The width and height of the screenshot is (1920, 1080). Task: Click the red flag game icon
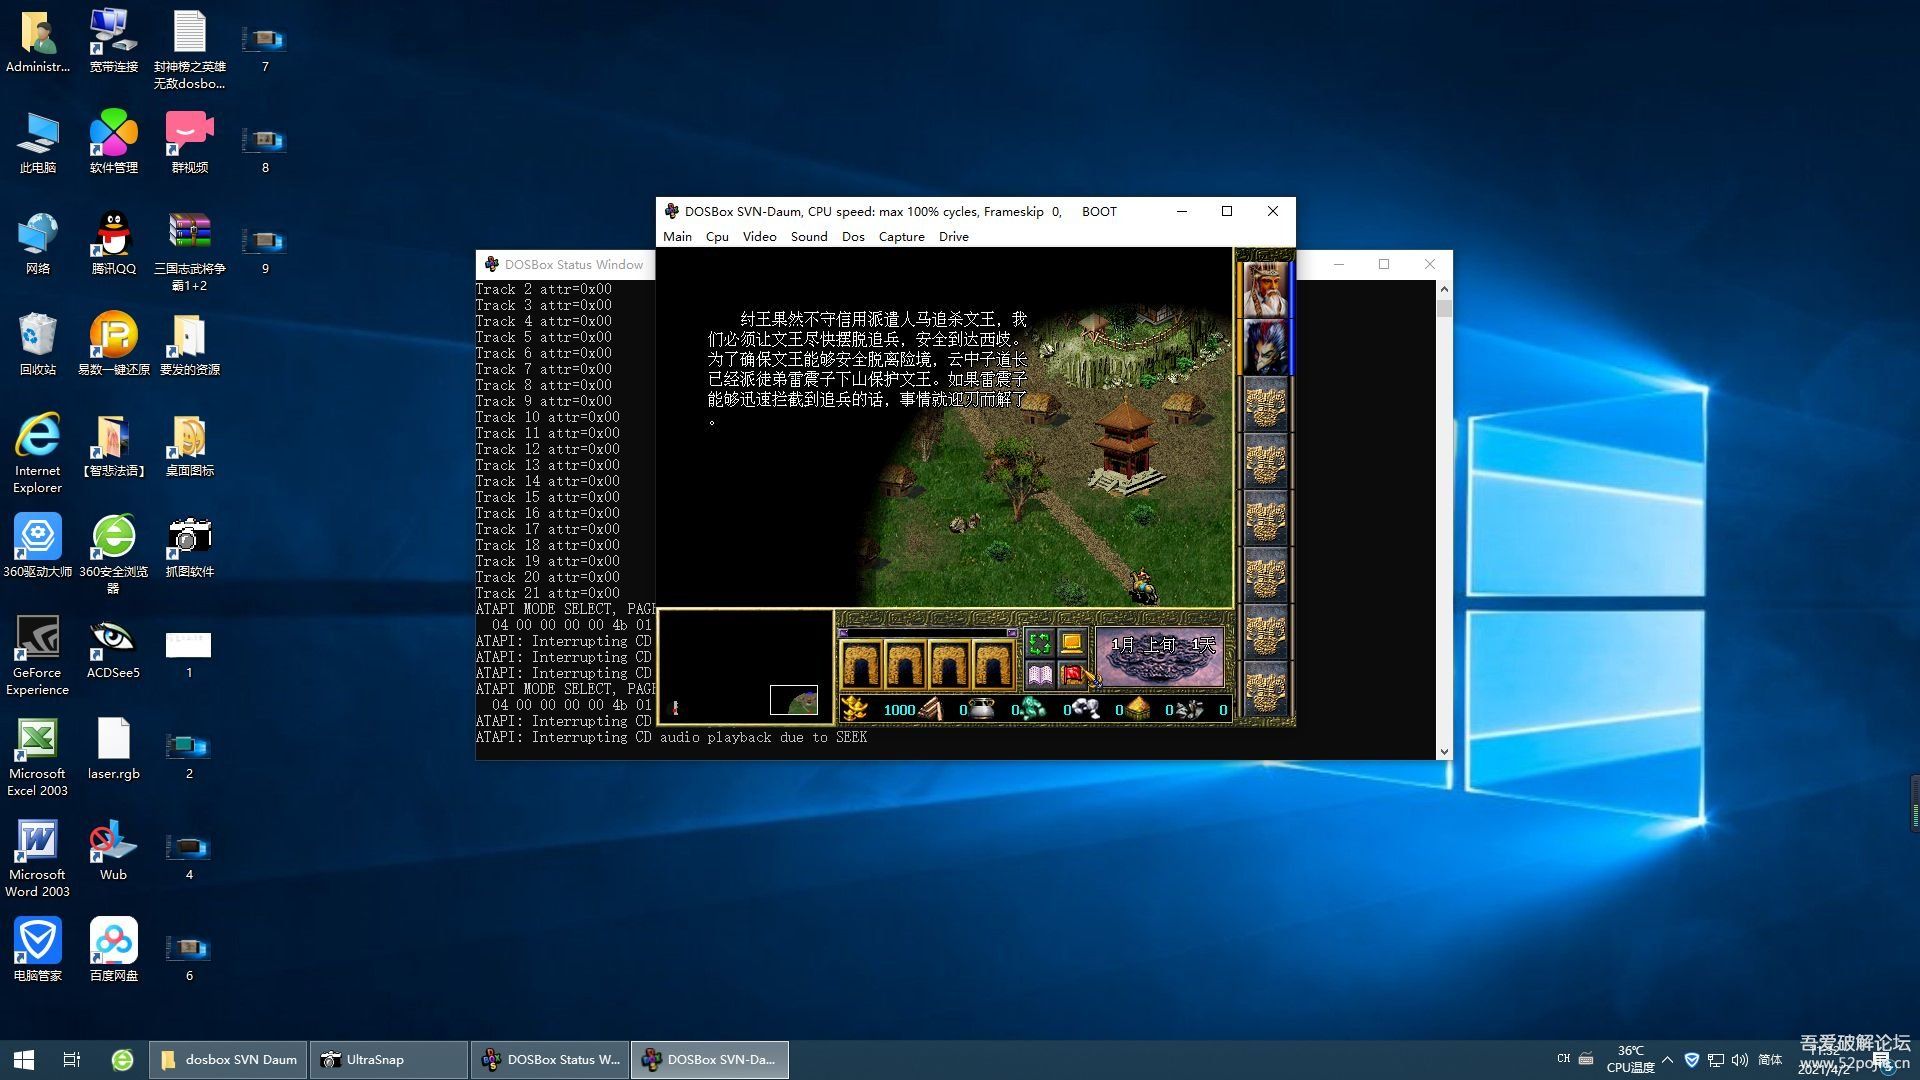pyautogui.click(x=1071, y=675)
